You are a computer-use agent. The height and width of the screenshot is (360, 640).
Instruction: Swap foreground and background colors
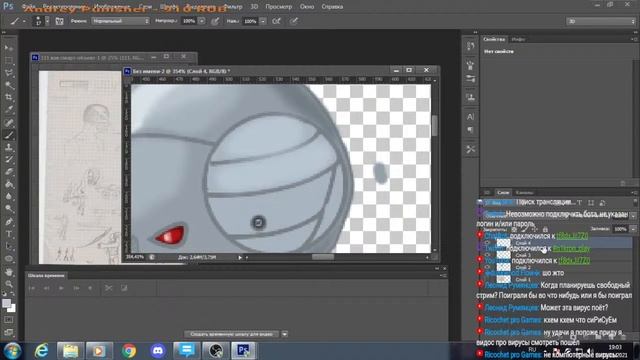(x=13, y=294)
